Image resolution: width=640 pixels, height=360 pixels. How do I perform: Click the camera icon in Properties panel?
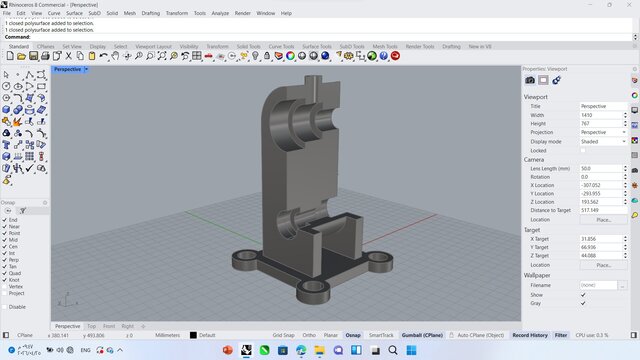coord(530,80)
